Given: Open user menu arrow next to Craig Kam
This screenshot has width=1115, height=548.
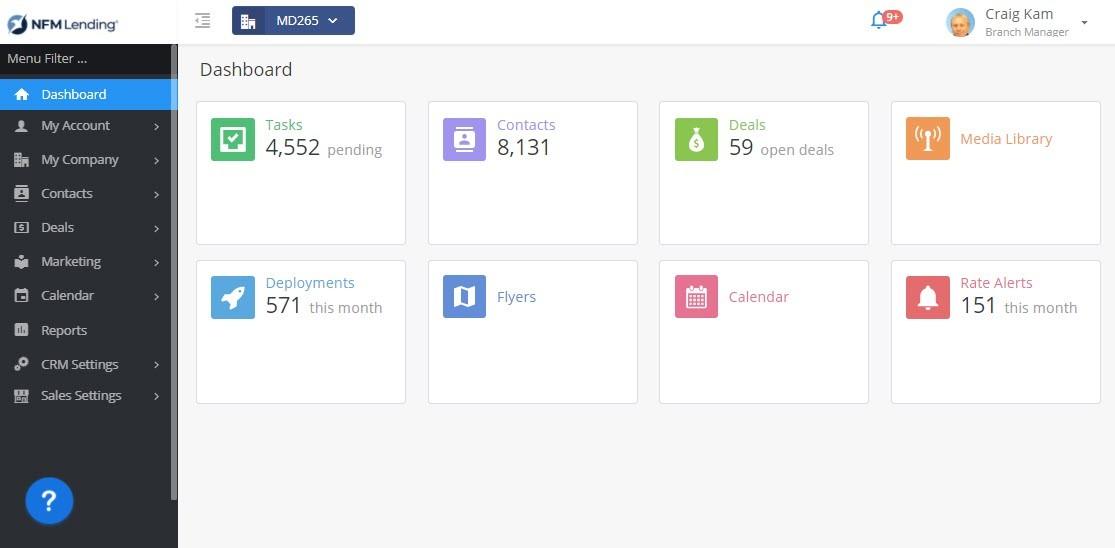Looking at the screenshot, I should tap(1084, 23).
